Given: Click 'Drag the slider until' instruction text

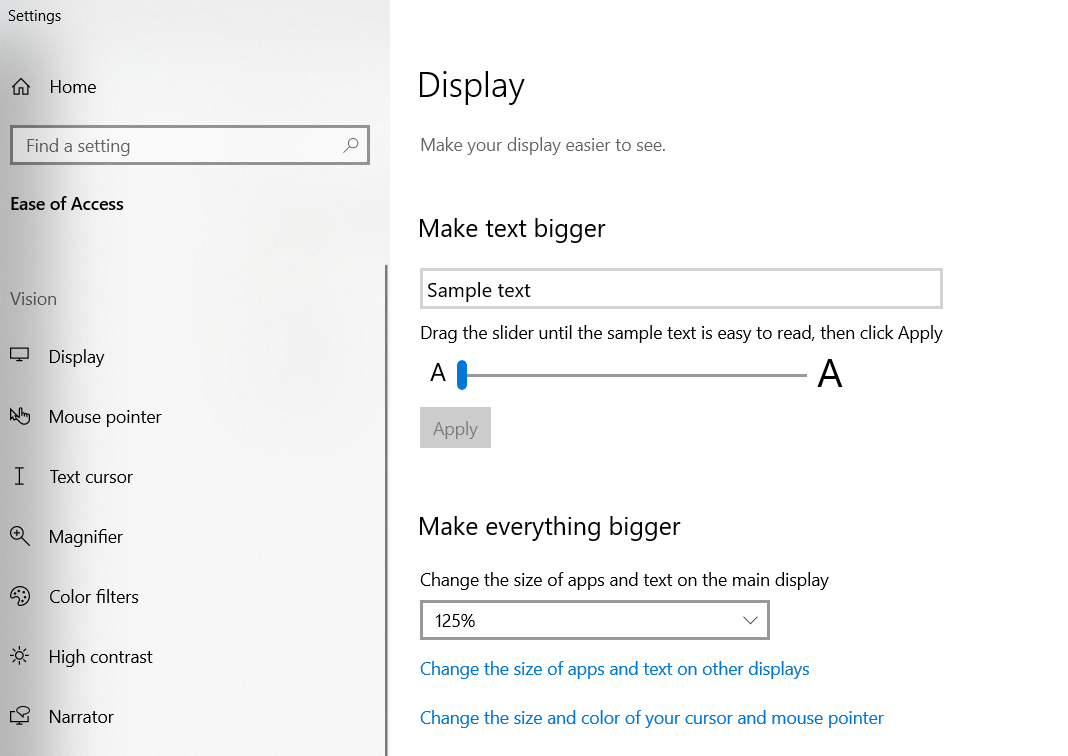Looking at the screenshot, I should tap(681, 333).
